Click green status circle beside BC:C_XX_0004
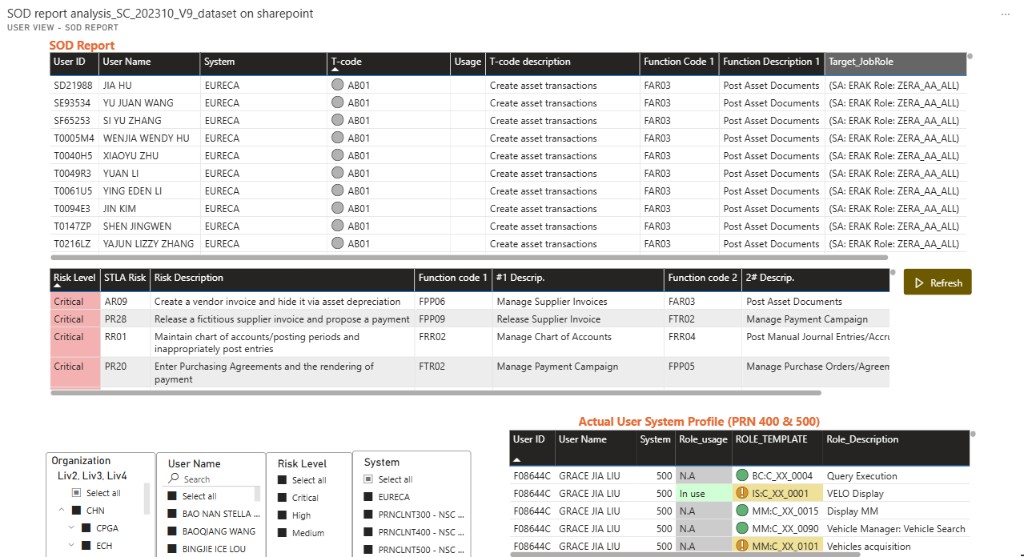Viewport: 1024px width, 557px height. [x=742, y=475]
